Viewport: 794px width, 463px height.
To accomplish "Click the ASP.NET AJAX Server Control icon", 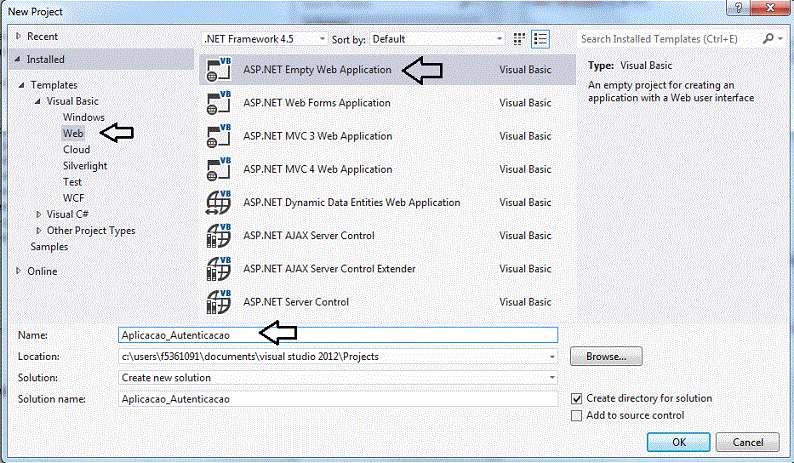I will 219,236.
